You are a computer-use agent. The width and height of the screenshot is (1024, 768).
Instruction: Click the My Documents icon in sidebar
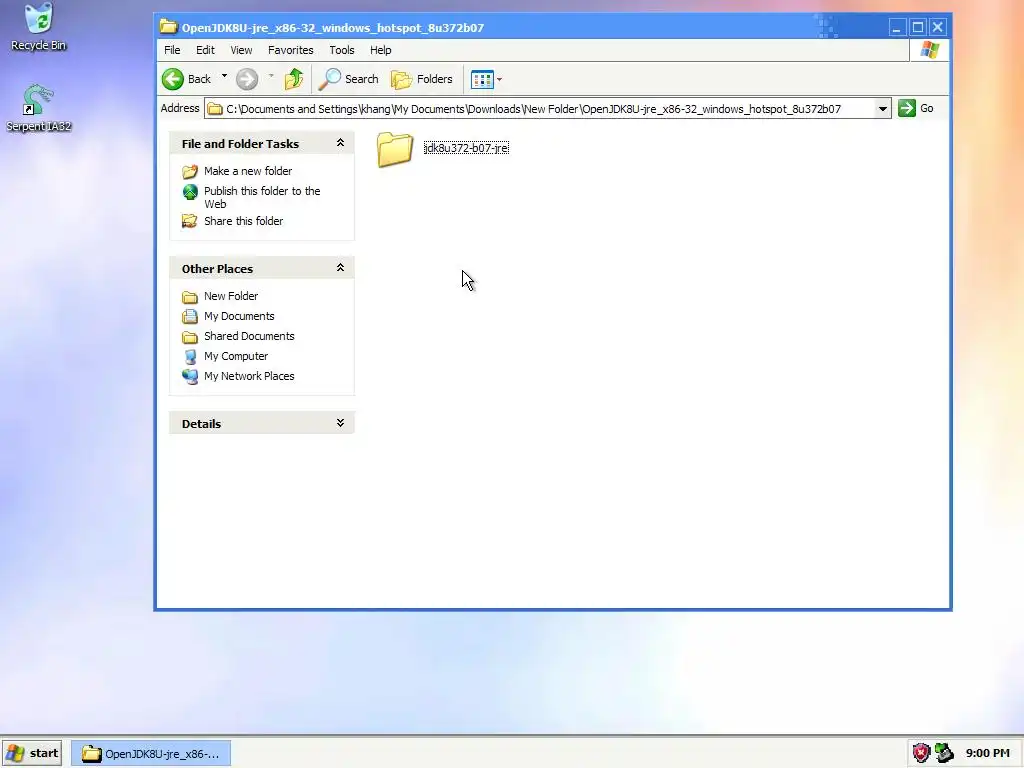(x=190, y=317)
